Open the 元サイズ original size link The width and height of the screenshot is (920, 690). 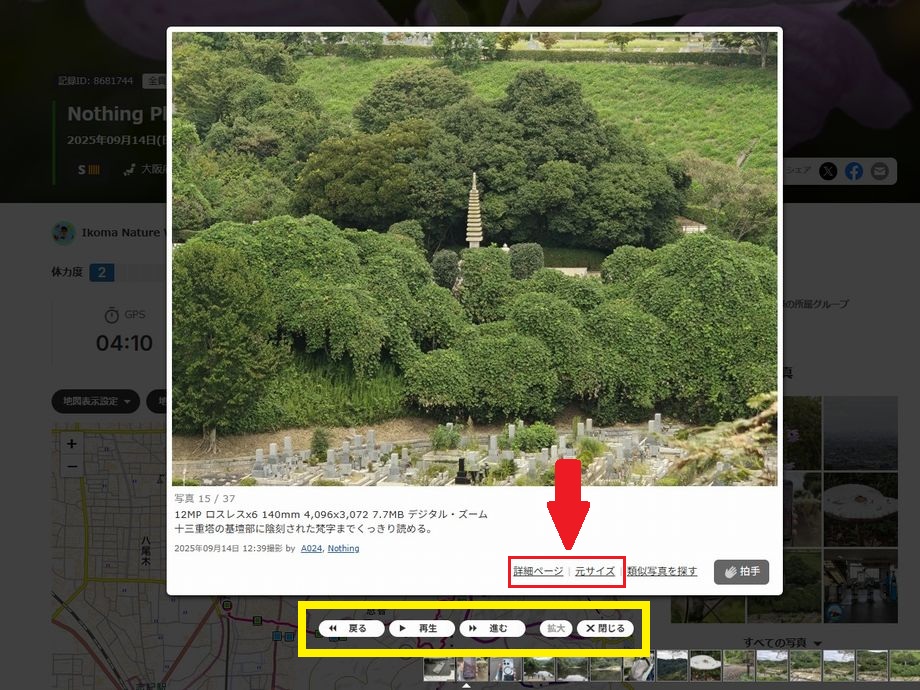tap(595, 571)
